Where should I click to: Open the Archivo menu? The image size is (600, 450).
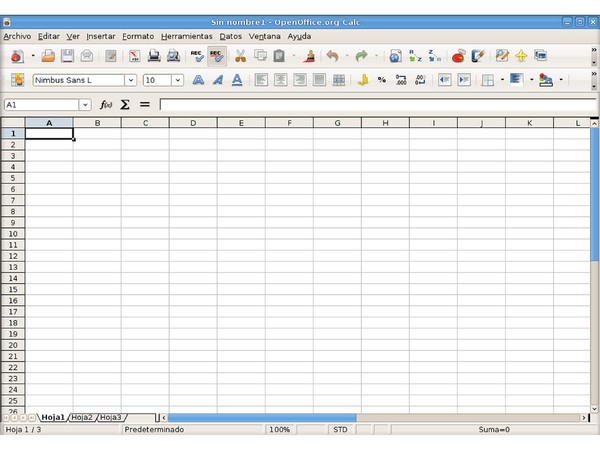(x=17, y=36)
